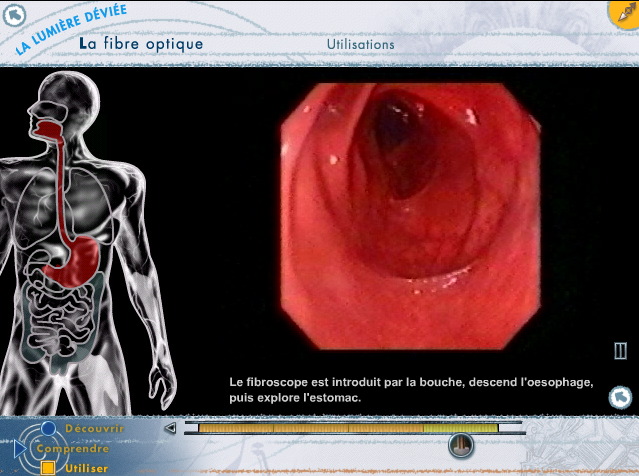Select the Découvrir section
This screenshot has height=476, width=639.
coord(94,429)
